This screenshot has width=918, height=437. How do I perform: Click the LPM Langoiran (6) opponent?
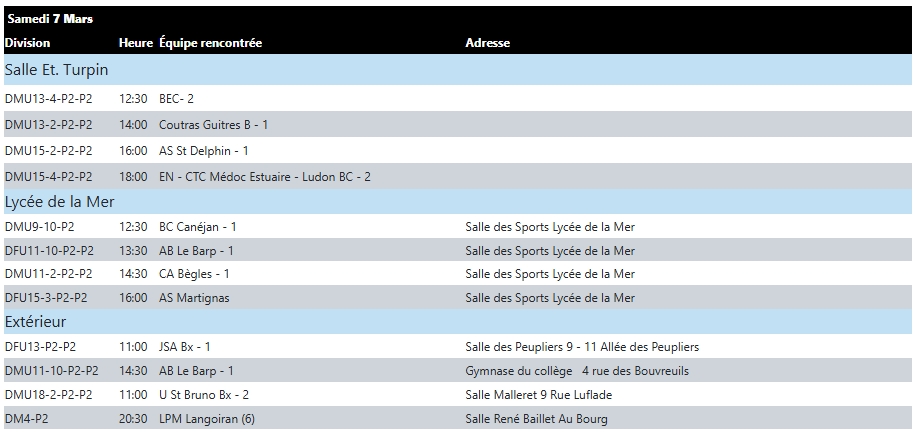pyautogui.click(x=207, y=419)
